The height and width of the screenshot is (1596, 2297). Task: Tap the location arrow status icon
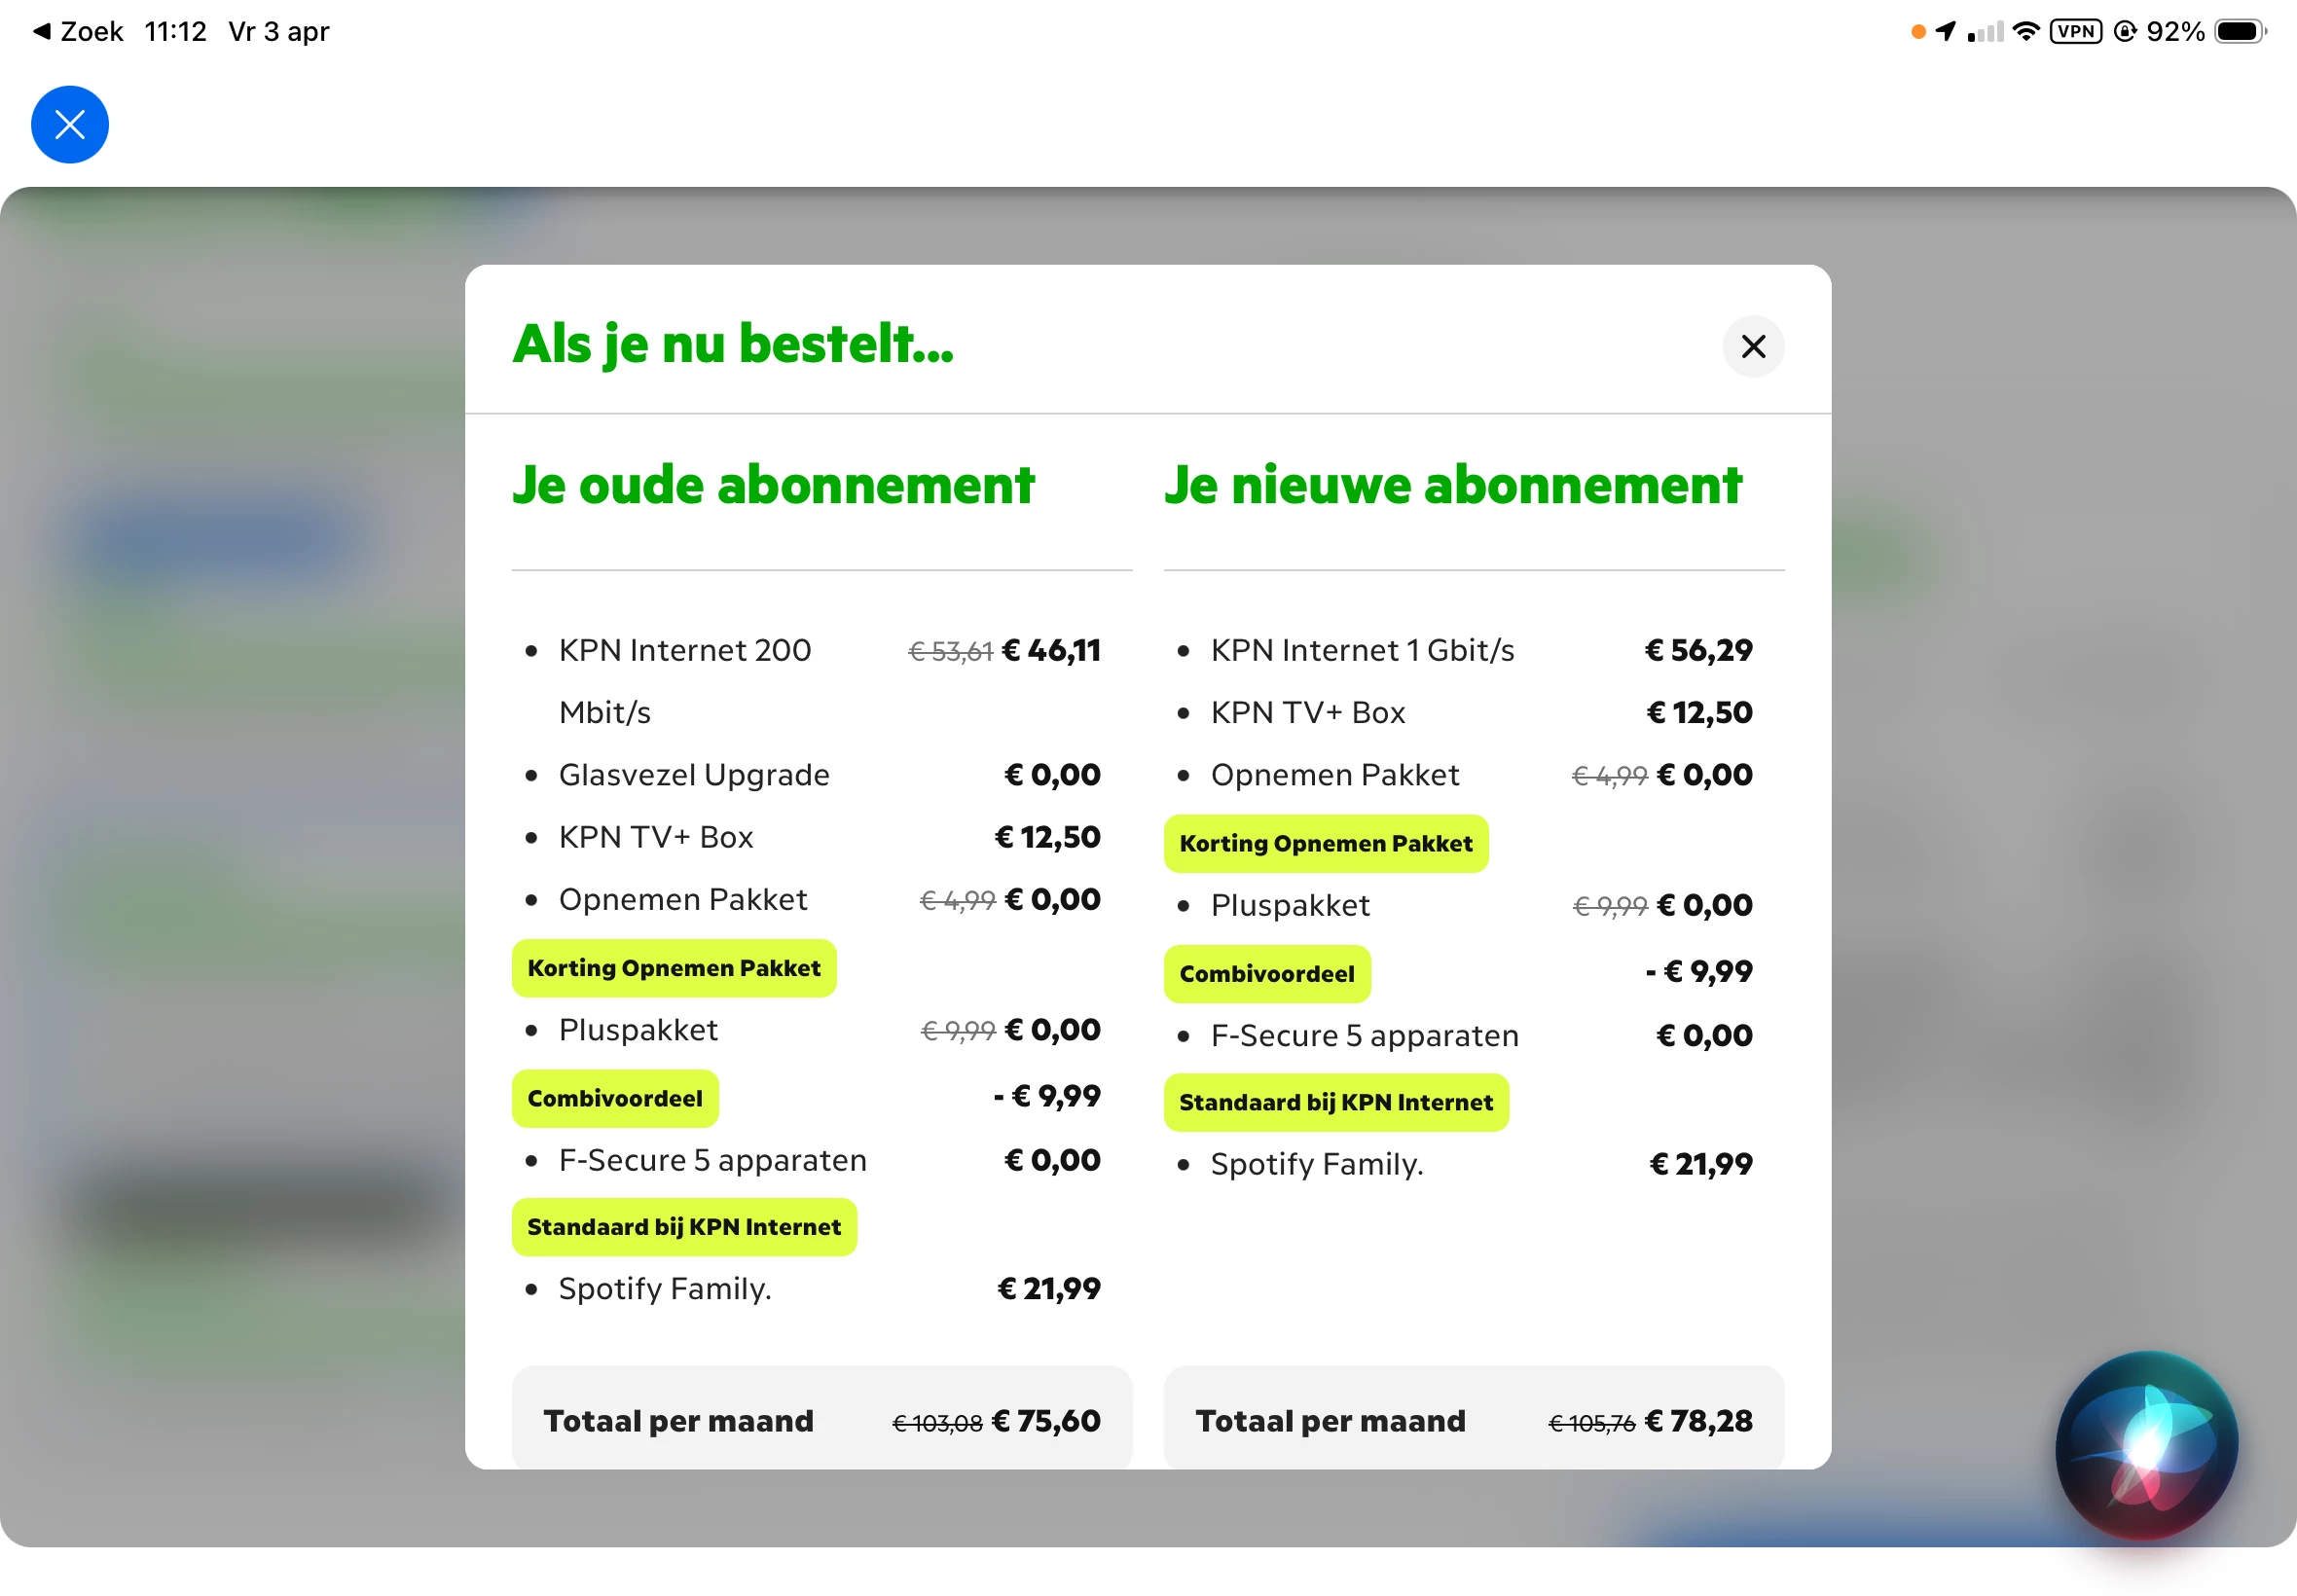(x=1945, y=31)
